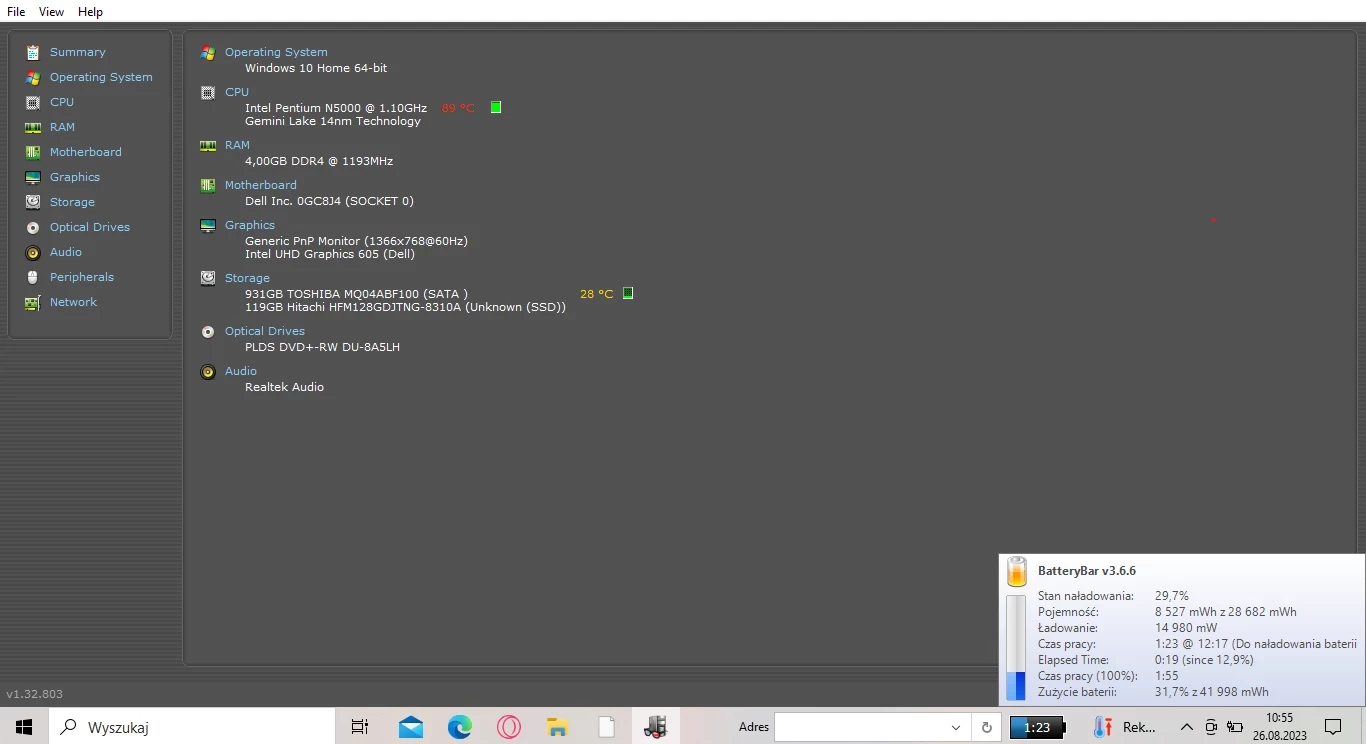Open the Adres combo box dropdown

[x=955, y=727]
